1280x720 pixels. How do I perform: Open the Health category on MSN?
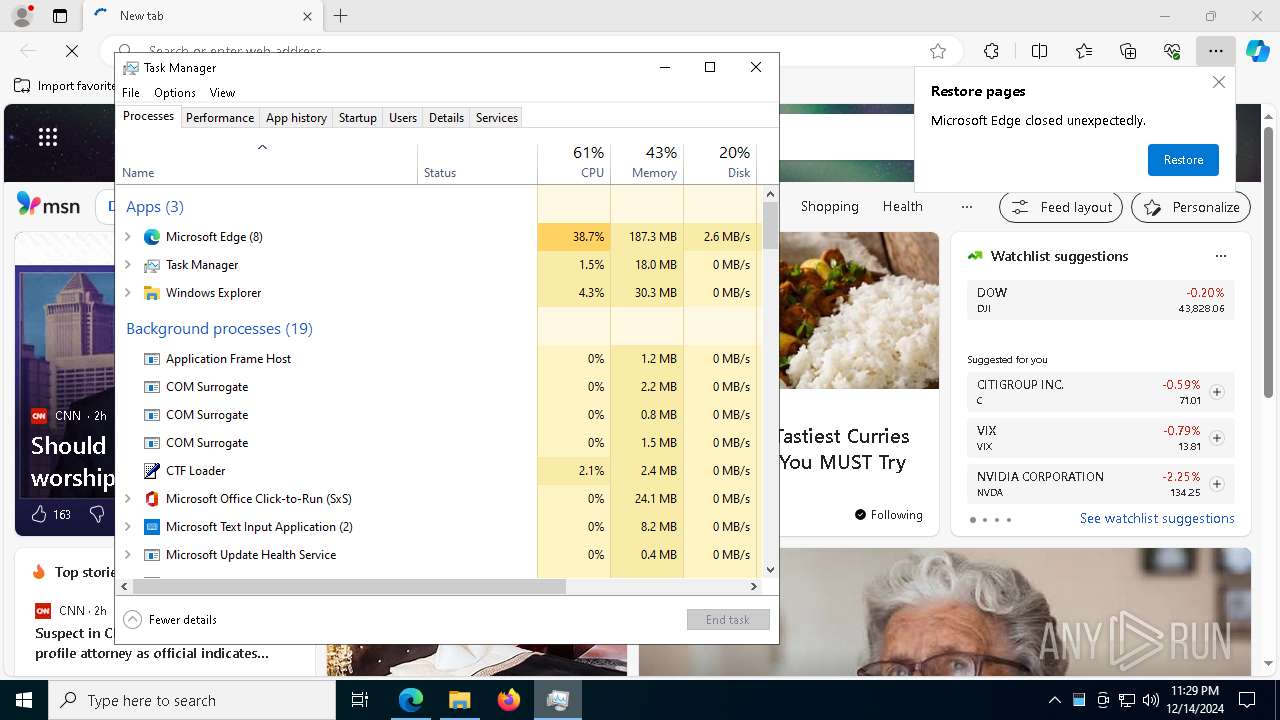pos(902,206)
